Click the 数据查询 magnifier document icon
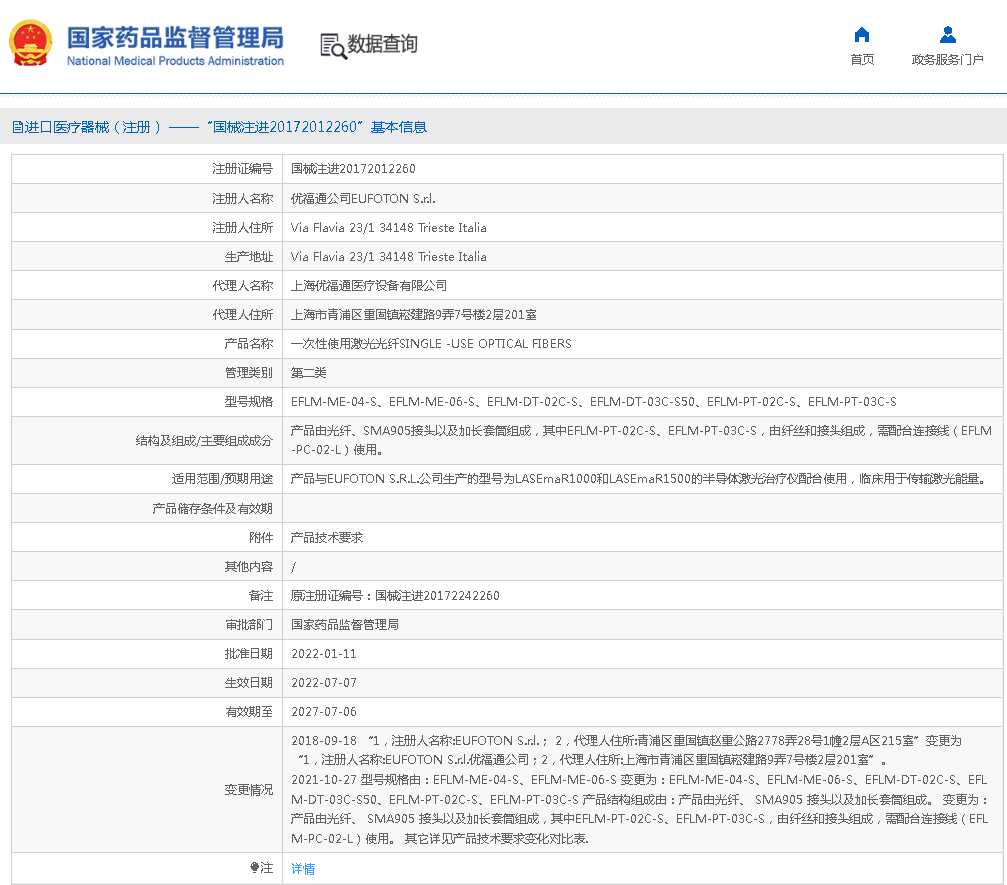The image size is (1007, 885). point(332,45)
